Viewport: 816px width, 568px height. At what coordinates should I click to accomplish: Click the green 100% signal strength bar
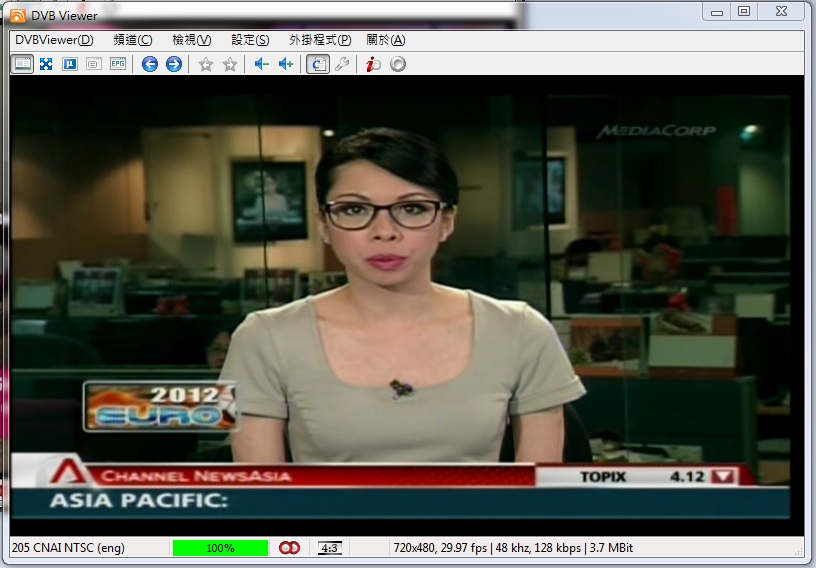click(220, 548)
